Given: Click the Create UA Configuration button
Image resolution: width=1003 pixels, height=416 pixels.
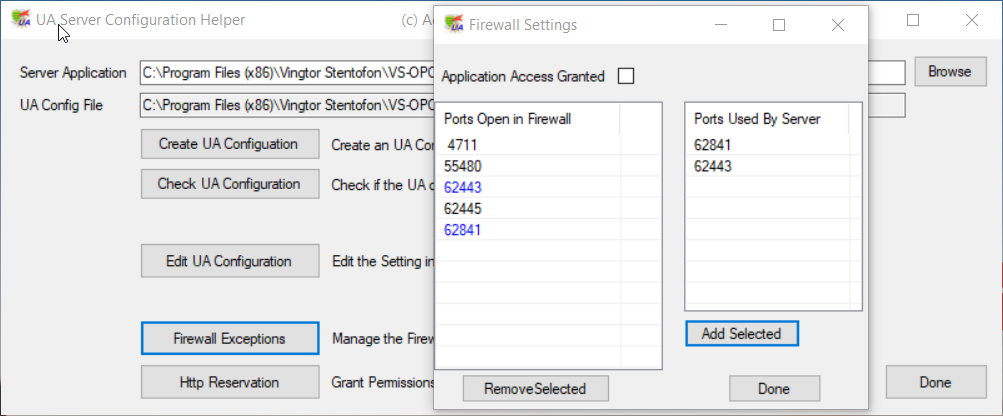Looking at the screenshot, I should point(229,144).
